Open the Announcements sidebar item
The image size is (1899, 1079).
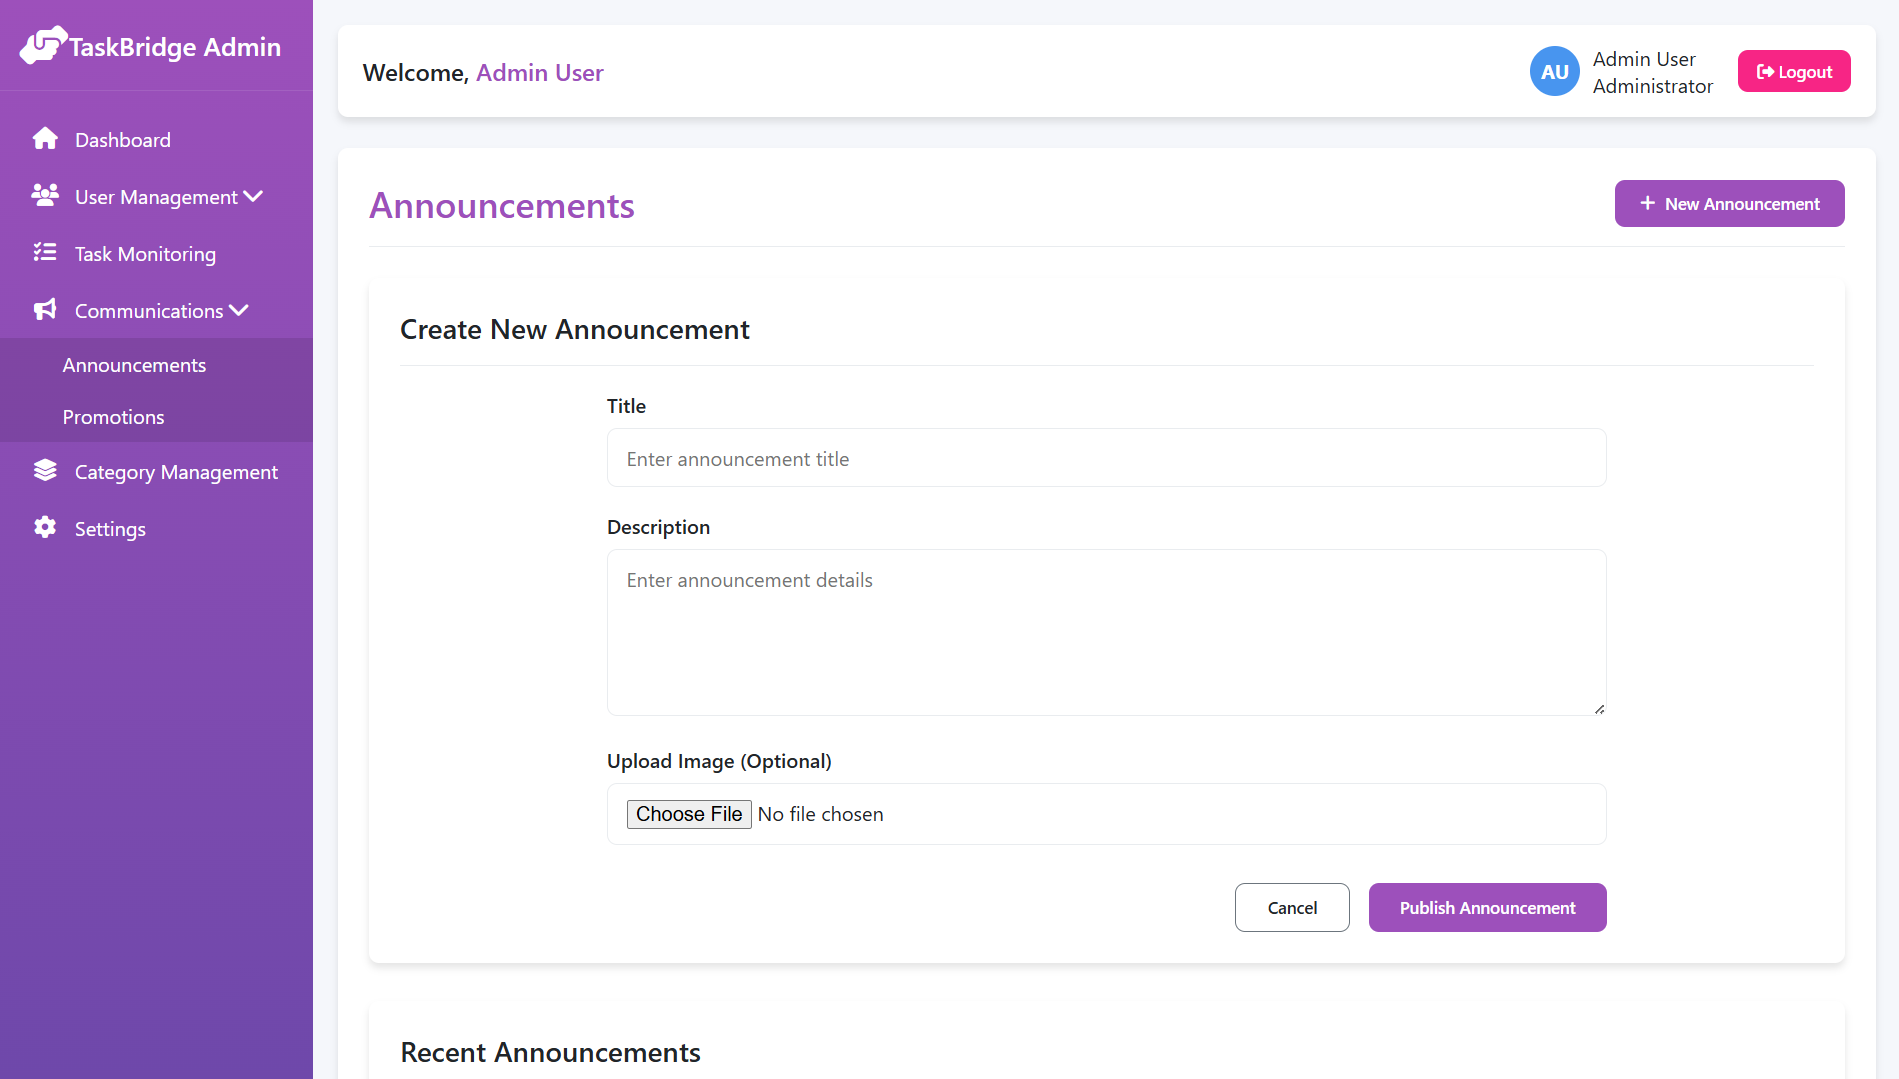(x=135, y=364)
